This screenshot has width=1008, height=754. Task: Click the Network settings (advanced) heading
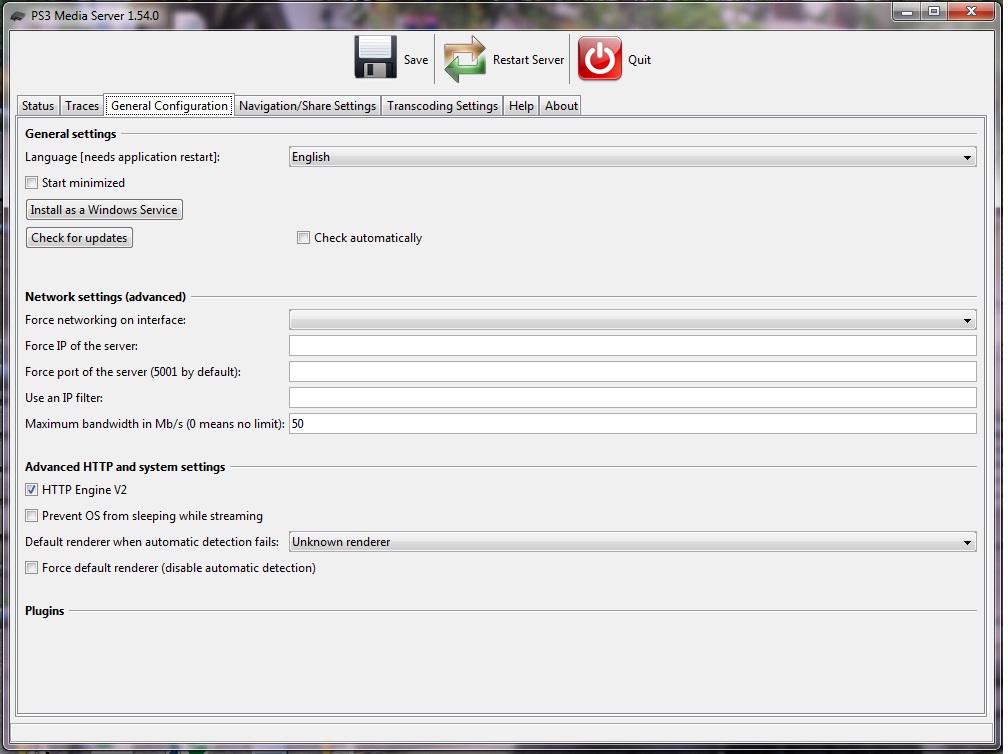(x=105, y=297)
